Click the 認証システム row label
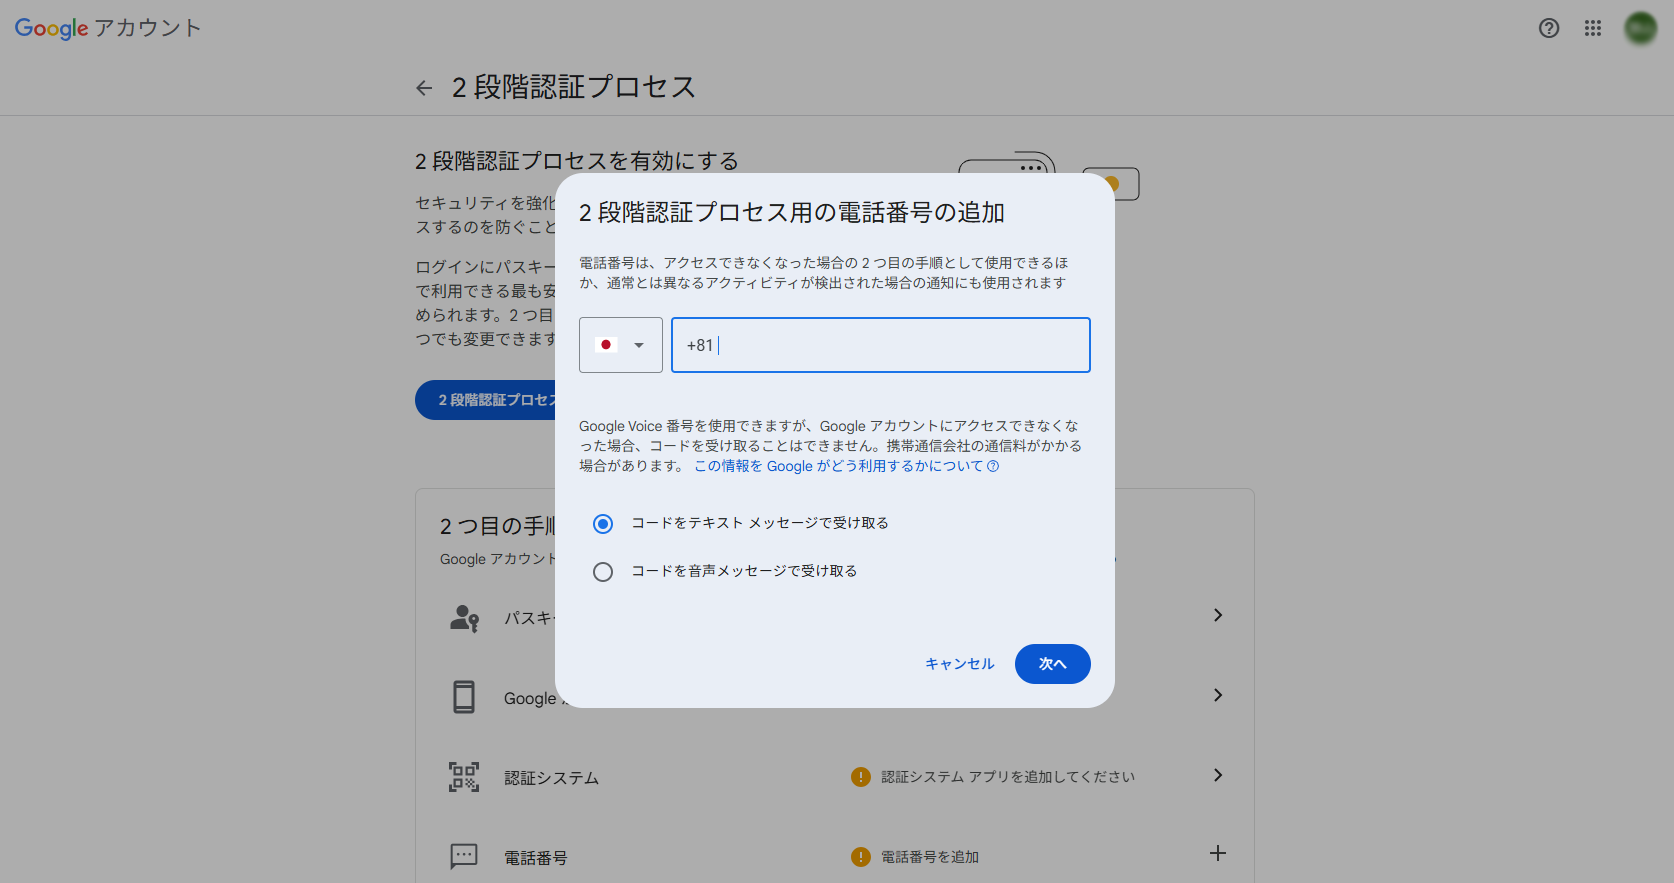1674x883 pixels. point(552,778)
